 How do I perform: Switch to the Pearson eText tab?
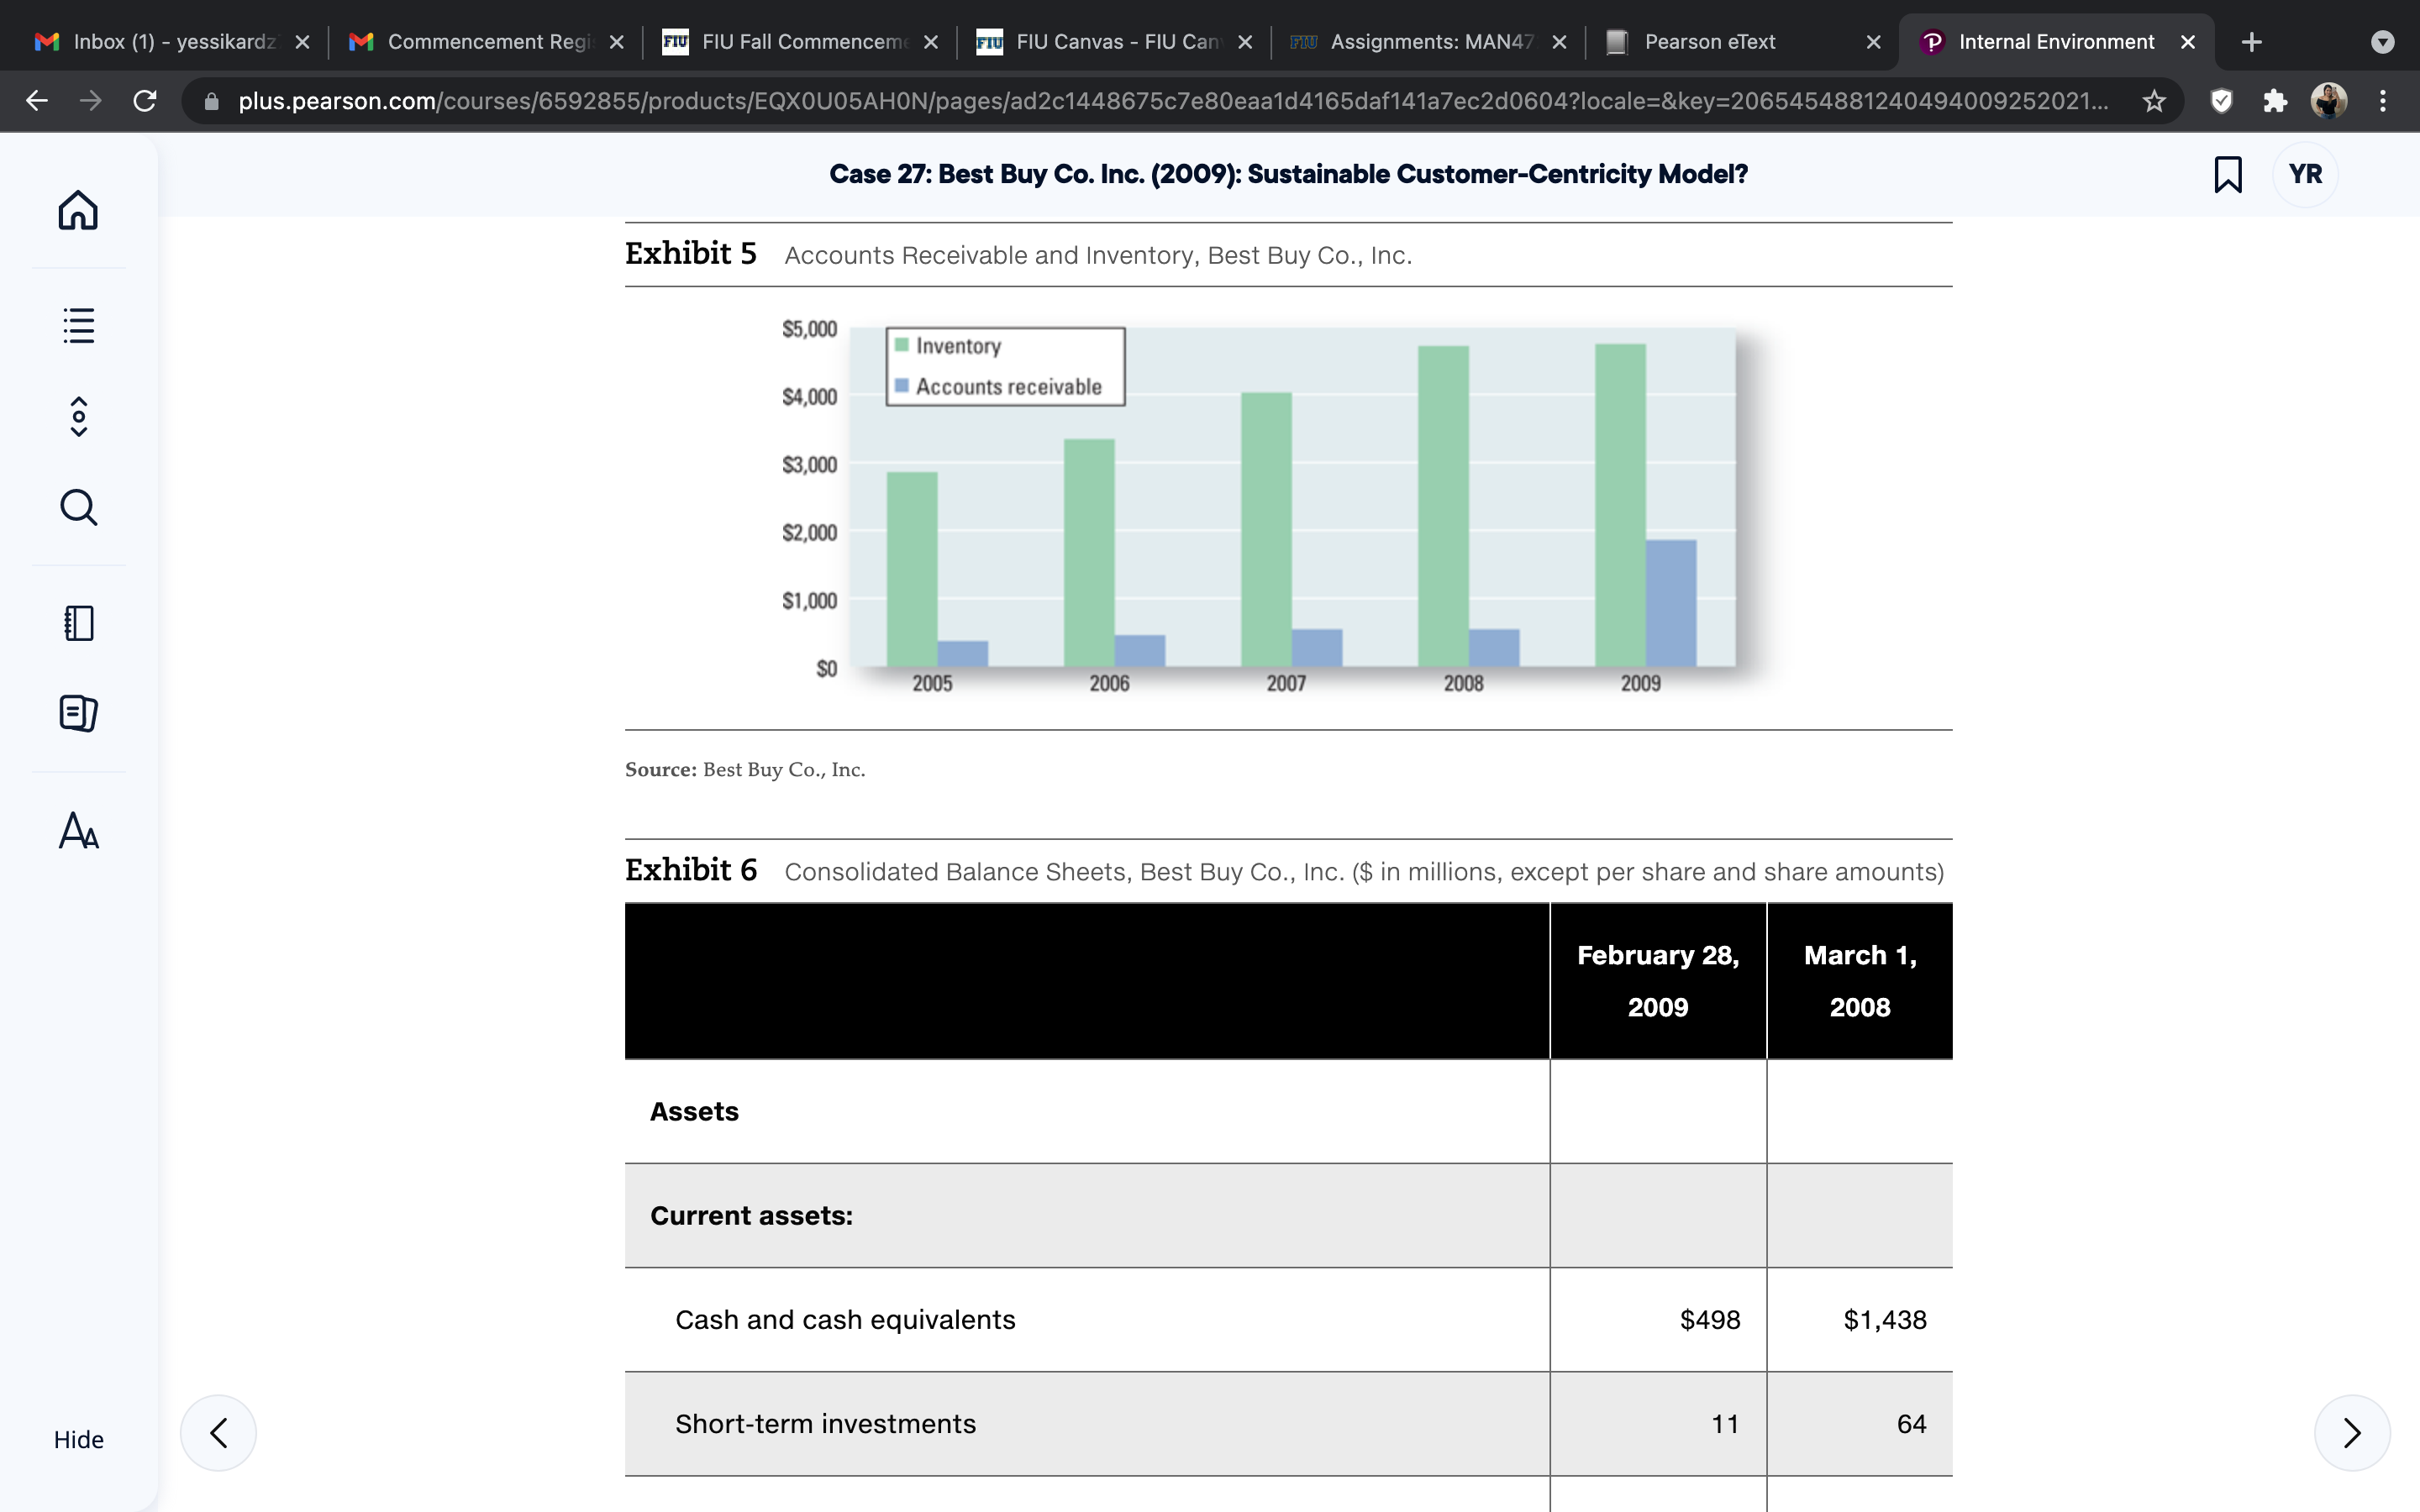[1742, 42]
